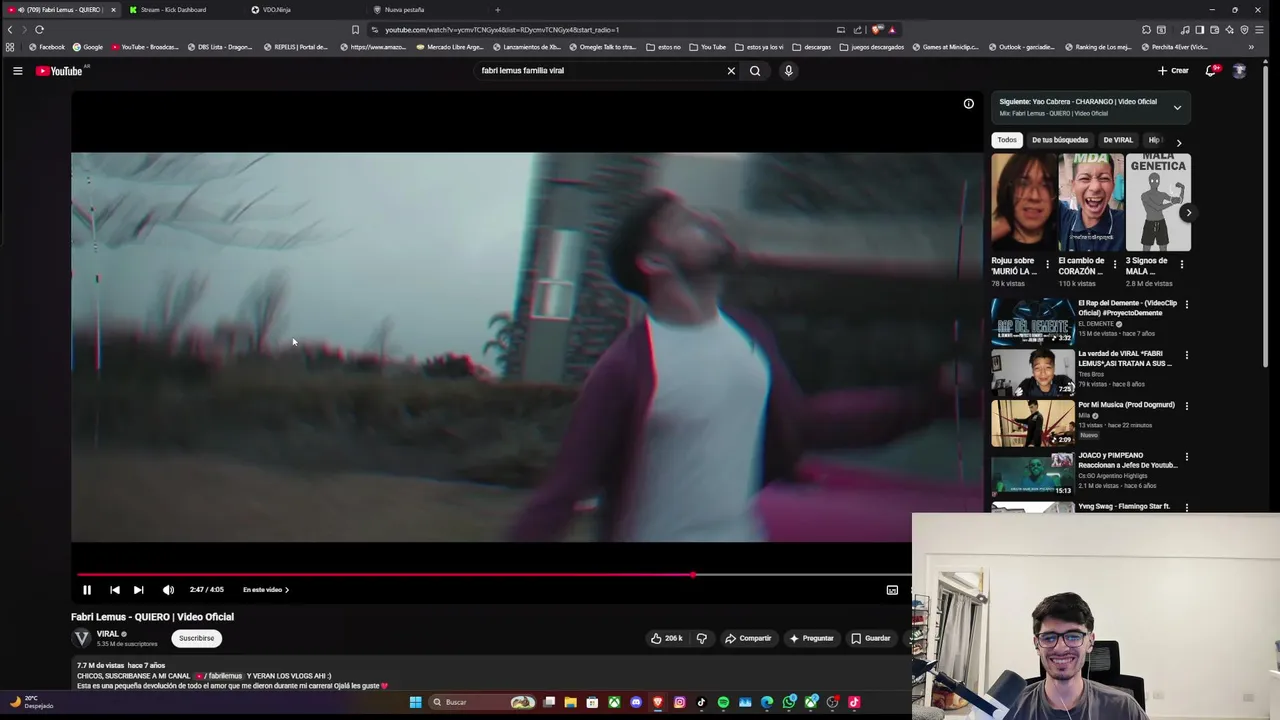Open 'La verdad de VIRAL' video title
Screen dimensions: 1280x720
pyautogui.click(x=1125, y=358)
